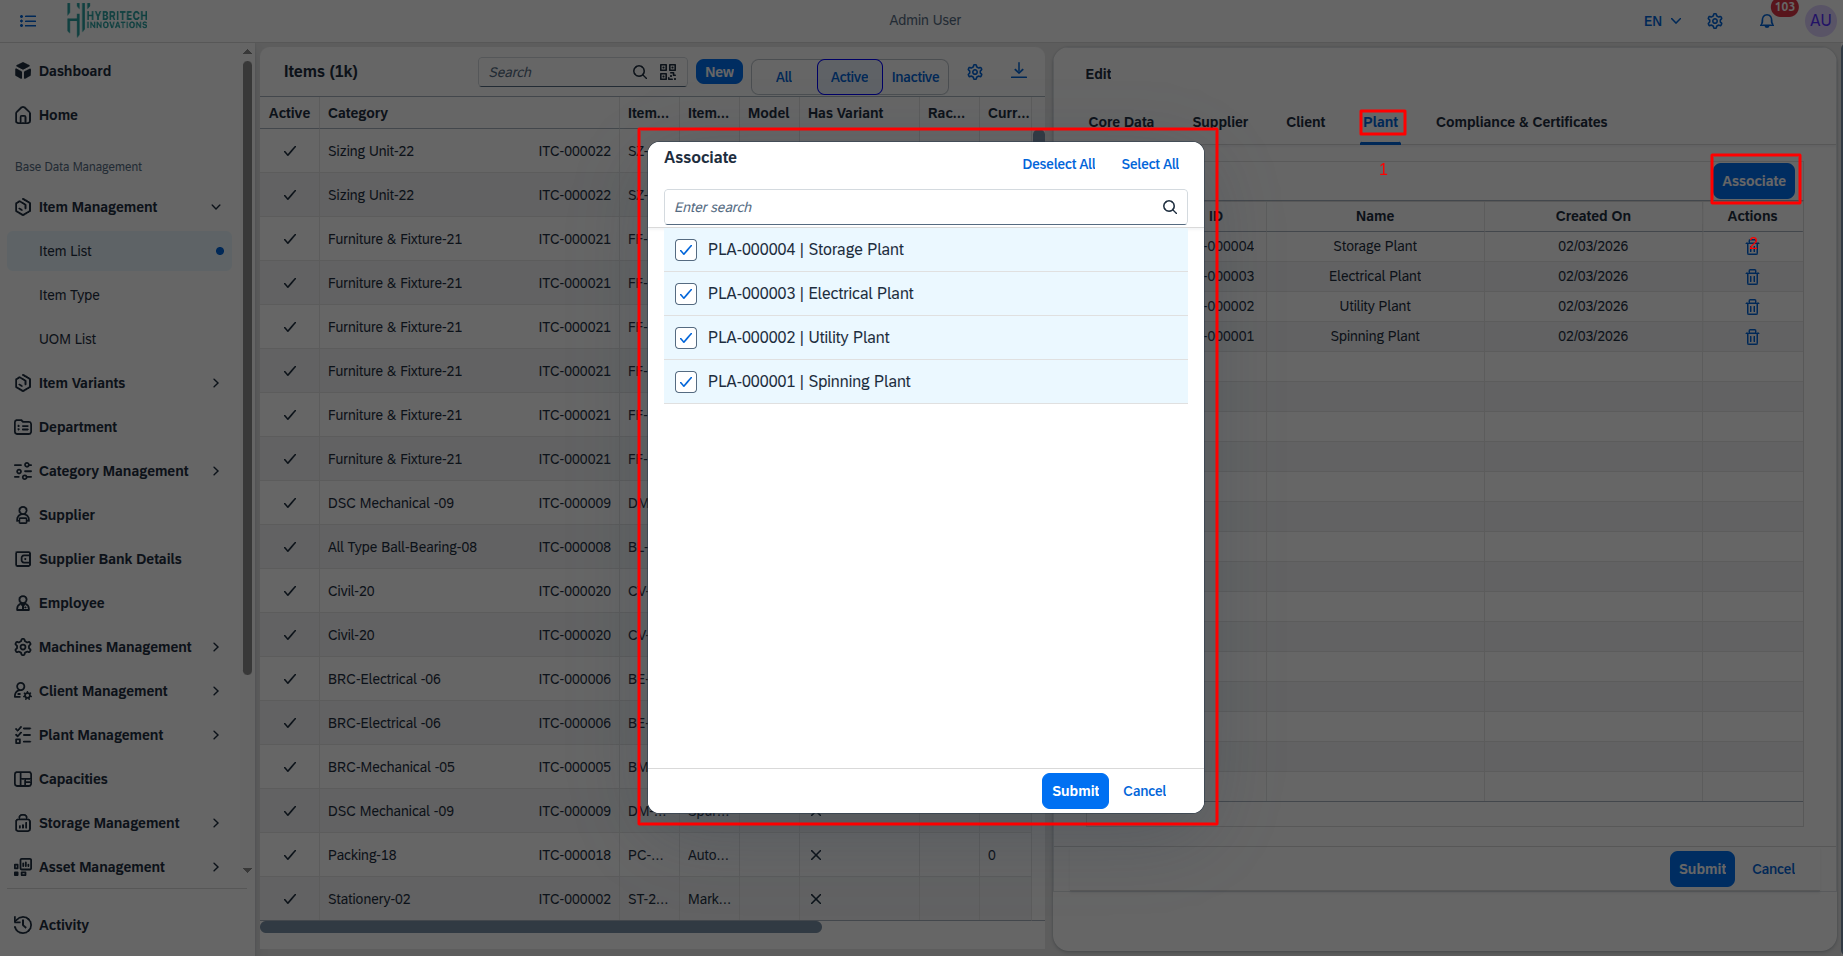Screen dimensions: 1843x956
Task: Open Items list settings gear icon
Action: (975, 72)
